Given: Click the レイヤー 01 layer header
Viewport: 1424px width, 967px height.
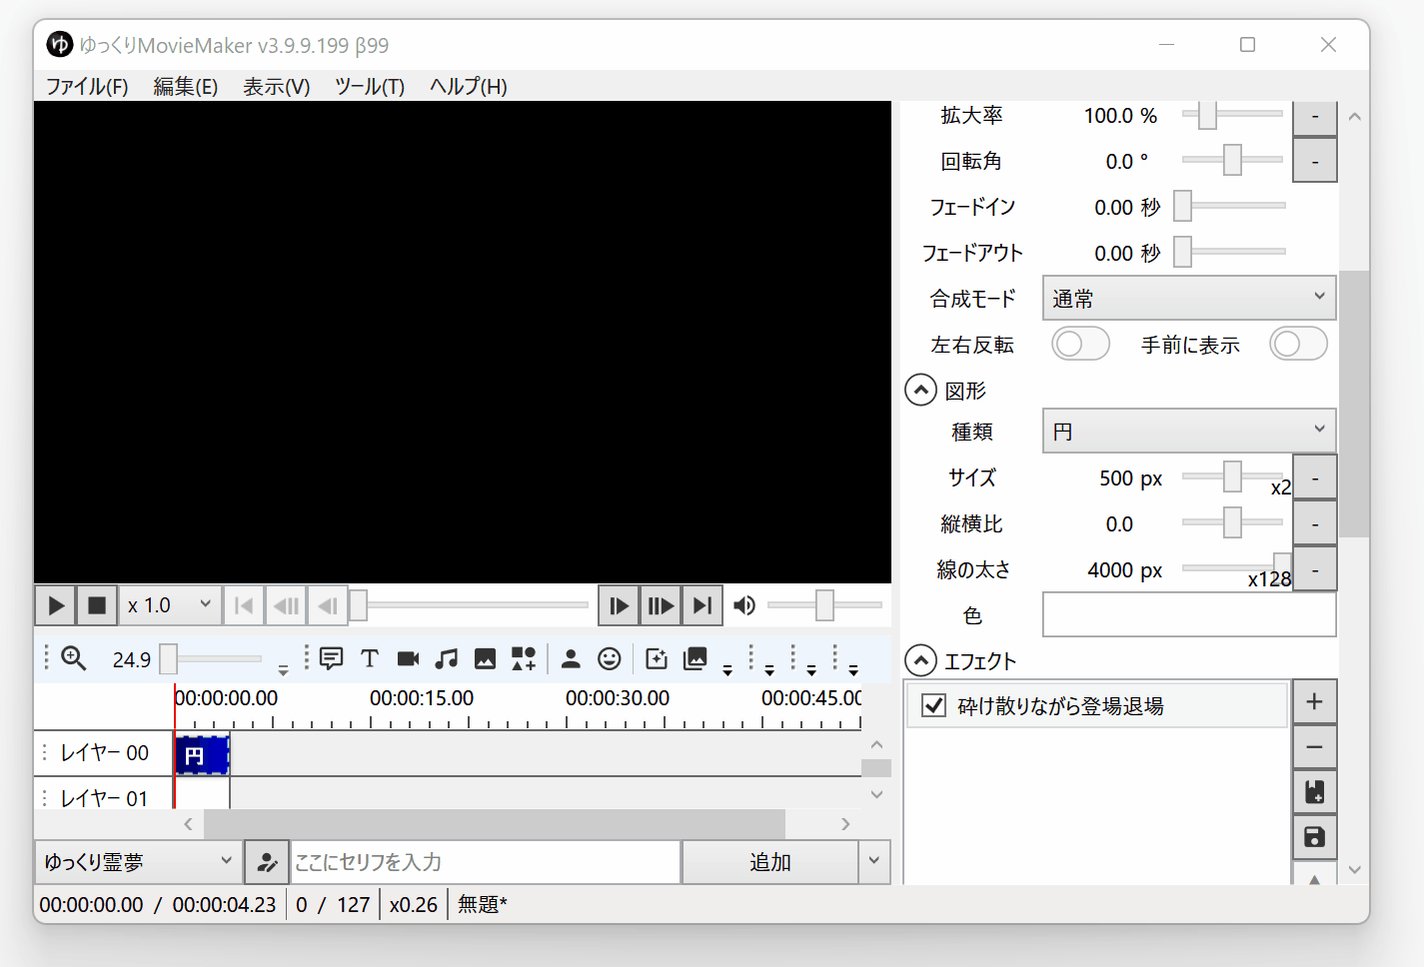Looking at the screenshot, I should [103, 797].
